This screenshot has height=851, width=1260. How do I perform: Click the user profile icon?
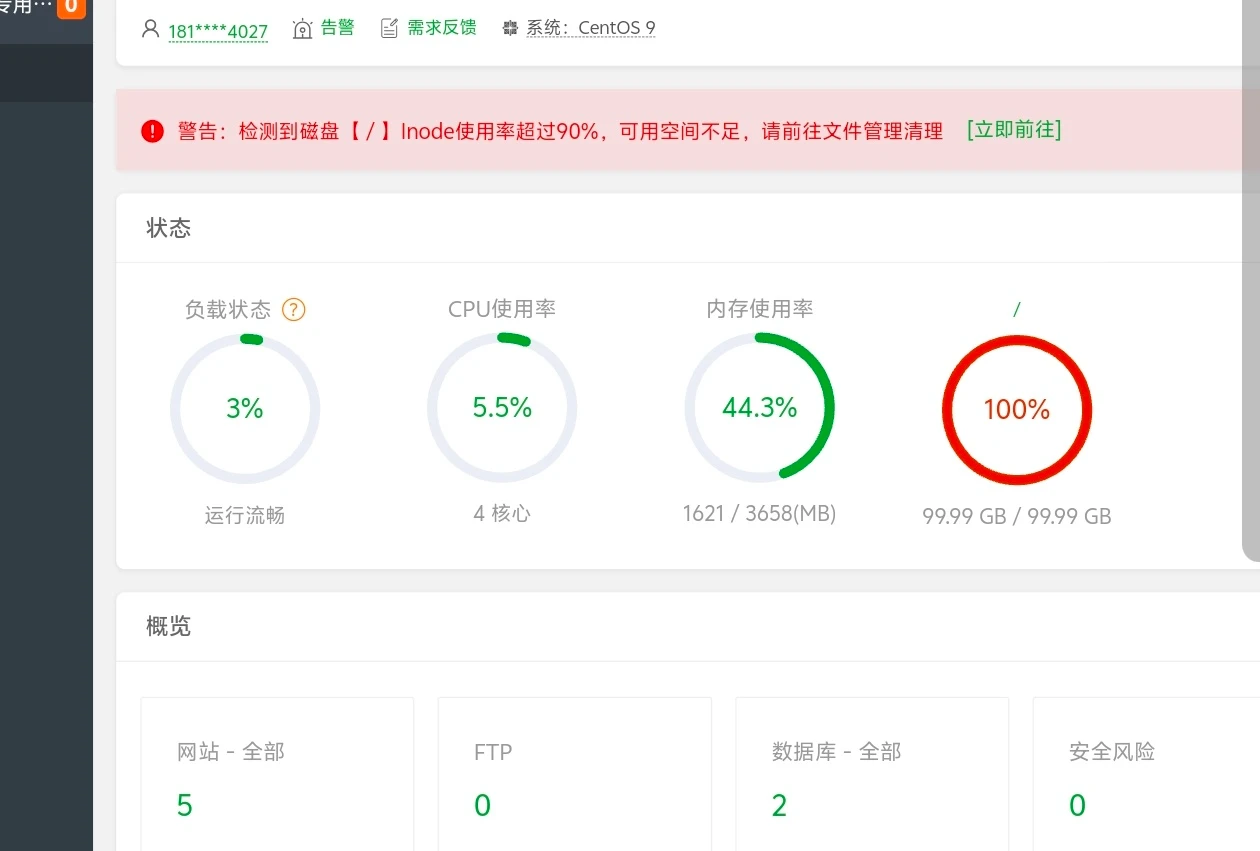click(x=151, y=29)
